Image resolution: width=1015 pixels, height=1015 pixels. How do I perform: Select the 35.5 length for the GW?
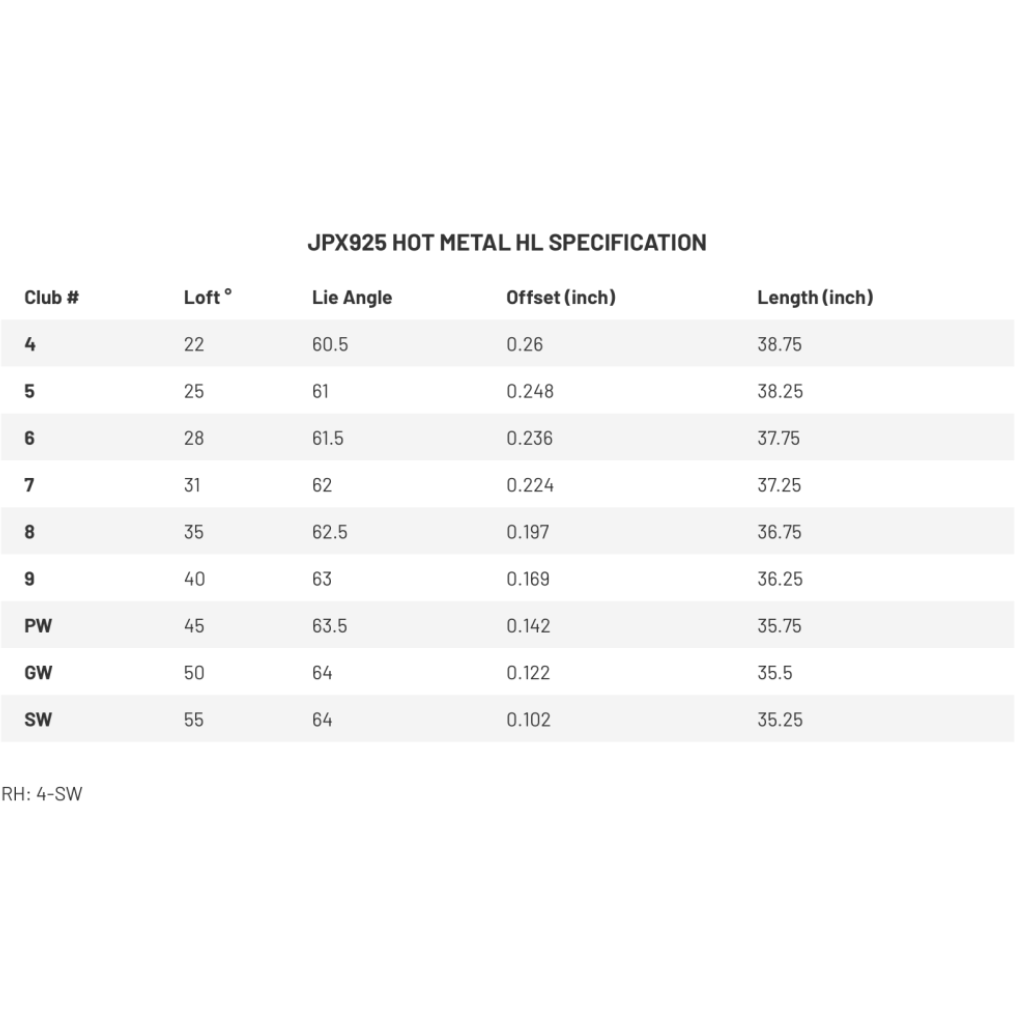[774, 673]
